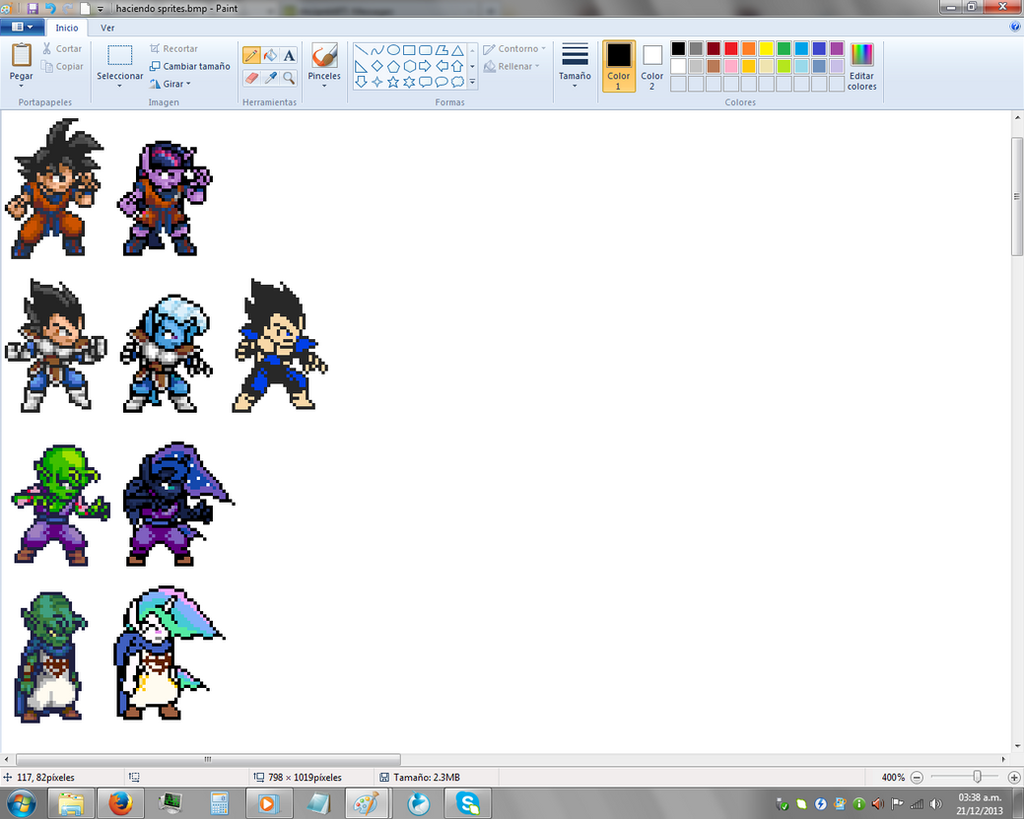Image resolution: width=1024 pixels, height=819 pixels.
Task: Pick the purple color swatch
Action: point(837,48)
